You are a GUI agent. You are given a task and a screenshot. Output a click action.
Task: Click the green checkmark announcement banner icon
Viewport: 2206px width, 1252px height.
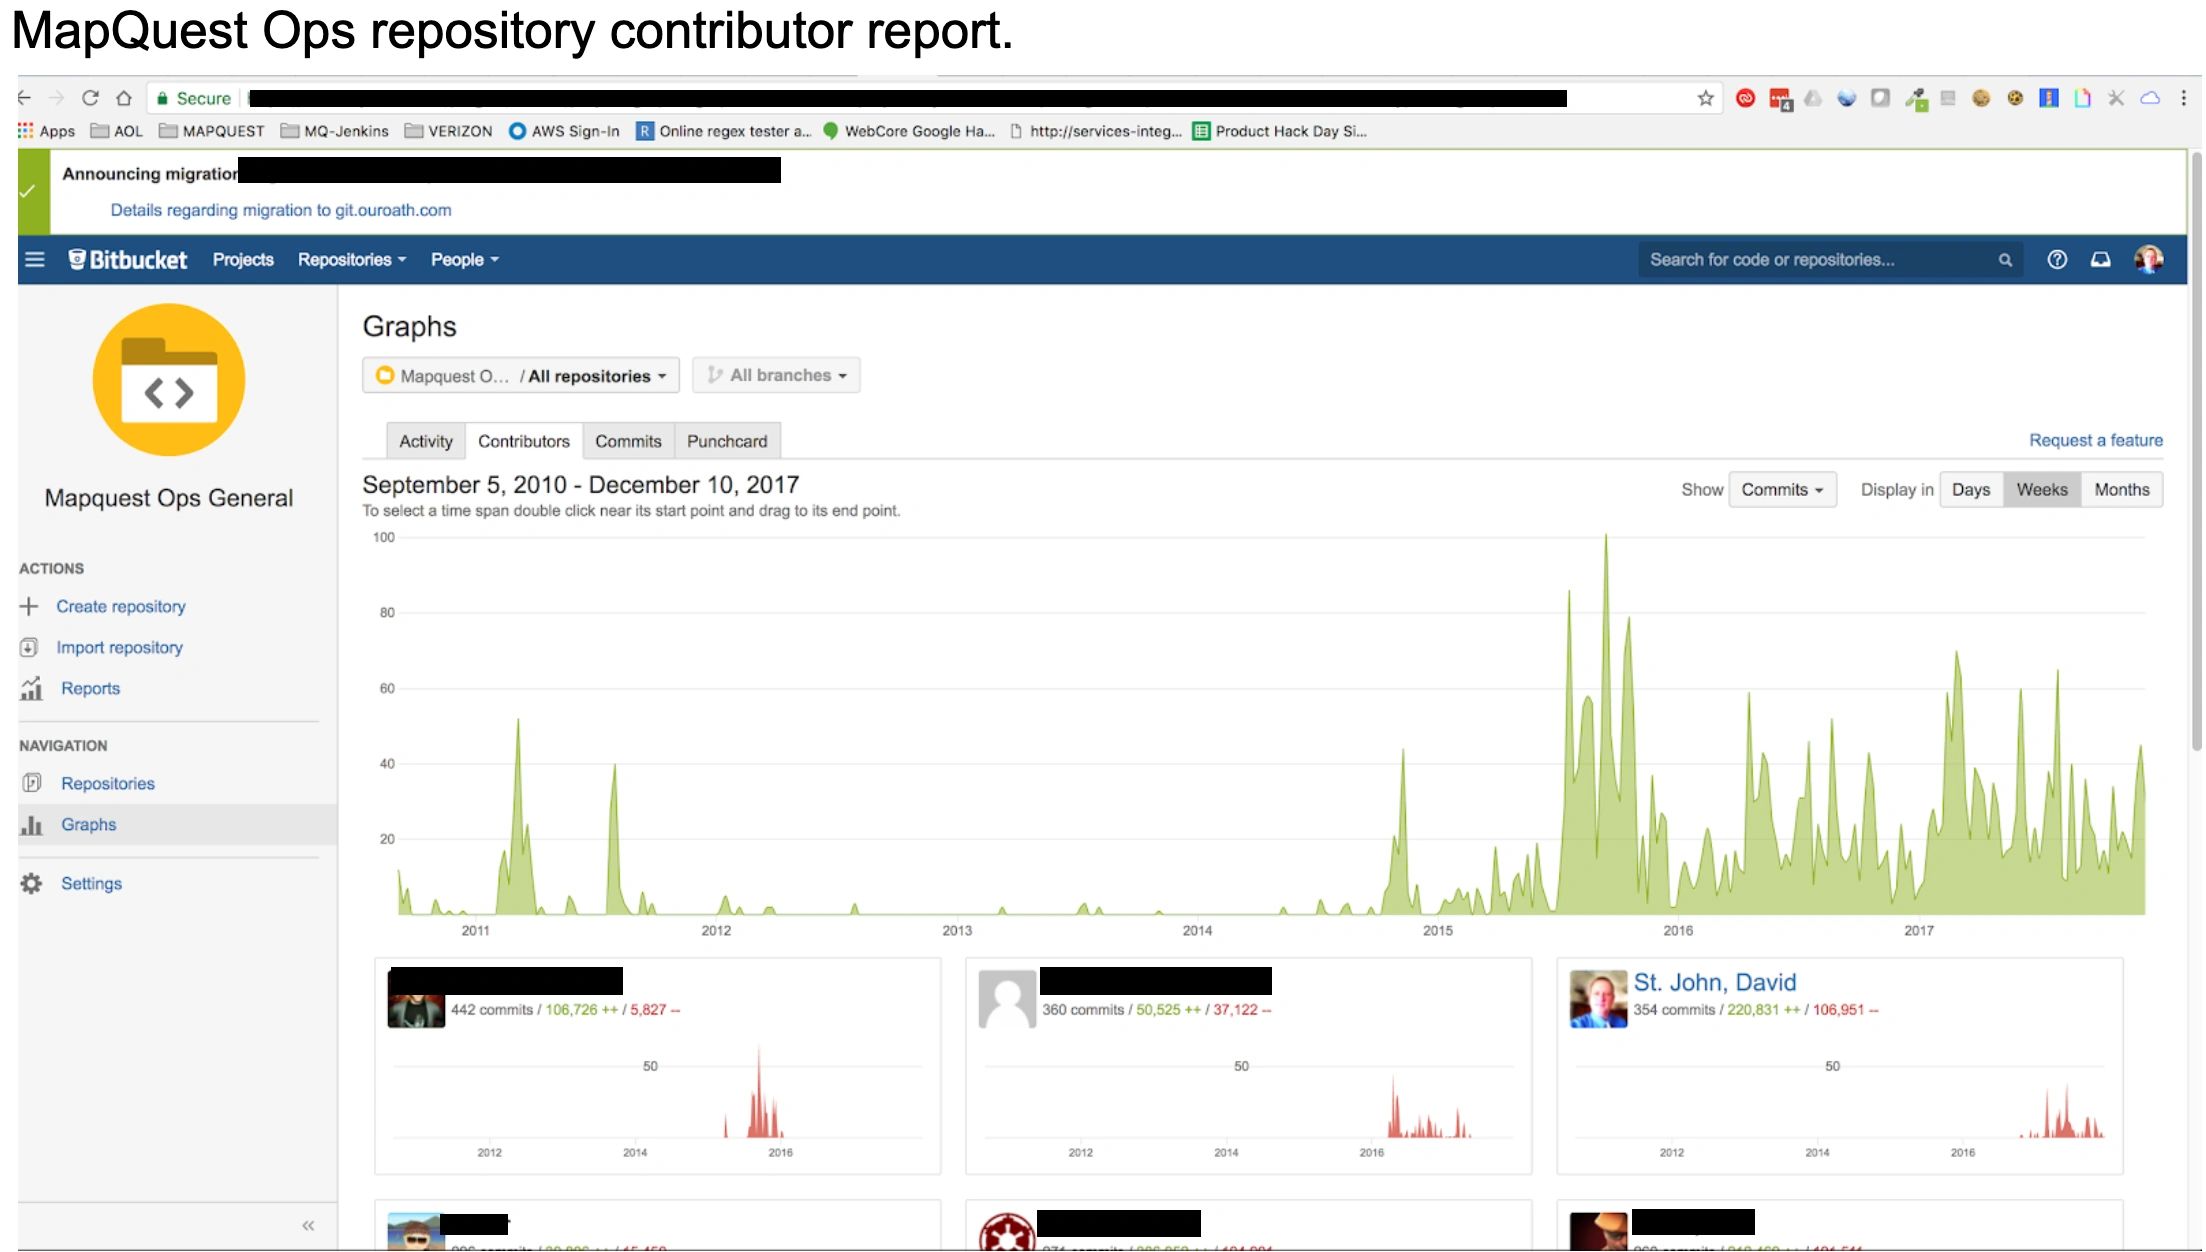pyautogui.click(x=27, y=192)
